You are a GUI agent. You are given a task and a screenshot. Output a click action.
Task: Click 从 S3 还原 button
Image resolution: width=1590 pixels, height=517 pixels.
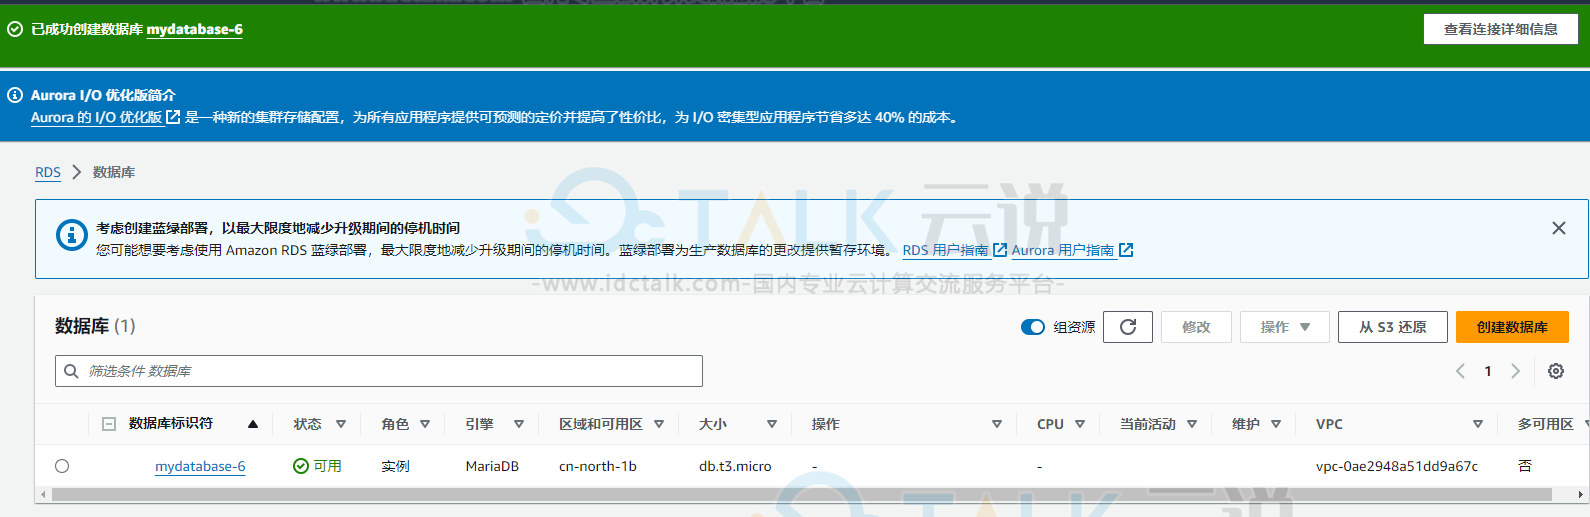pyautogui.click(x=1392, y=327)
